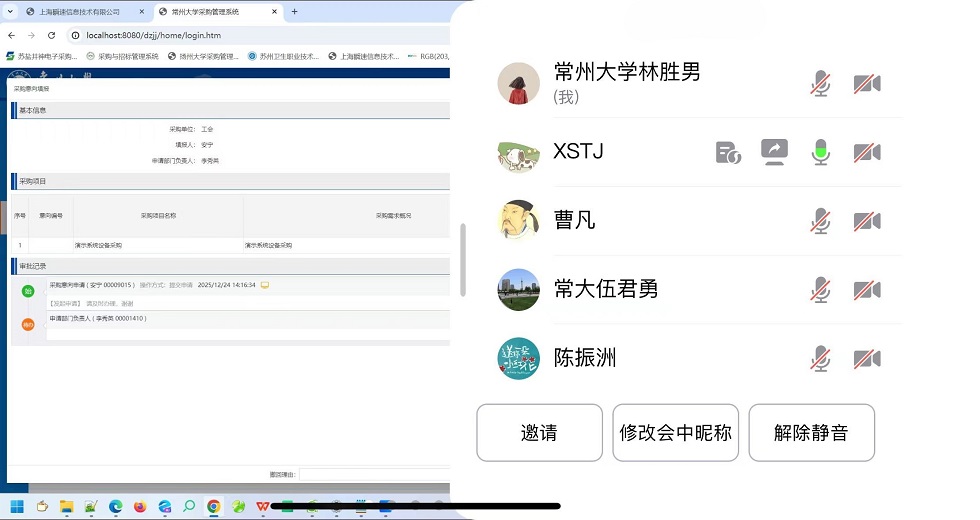Open 常州大学林胜男's profile avatar

pyautogui.click(x=518, y=83)
